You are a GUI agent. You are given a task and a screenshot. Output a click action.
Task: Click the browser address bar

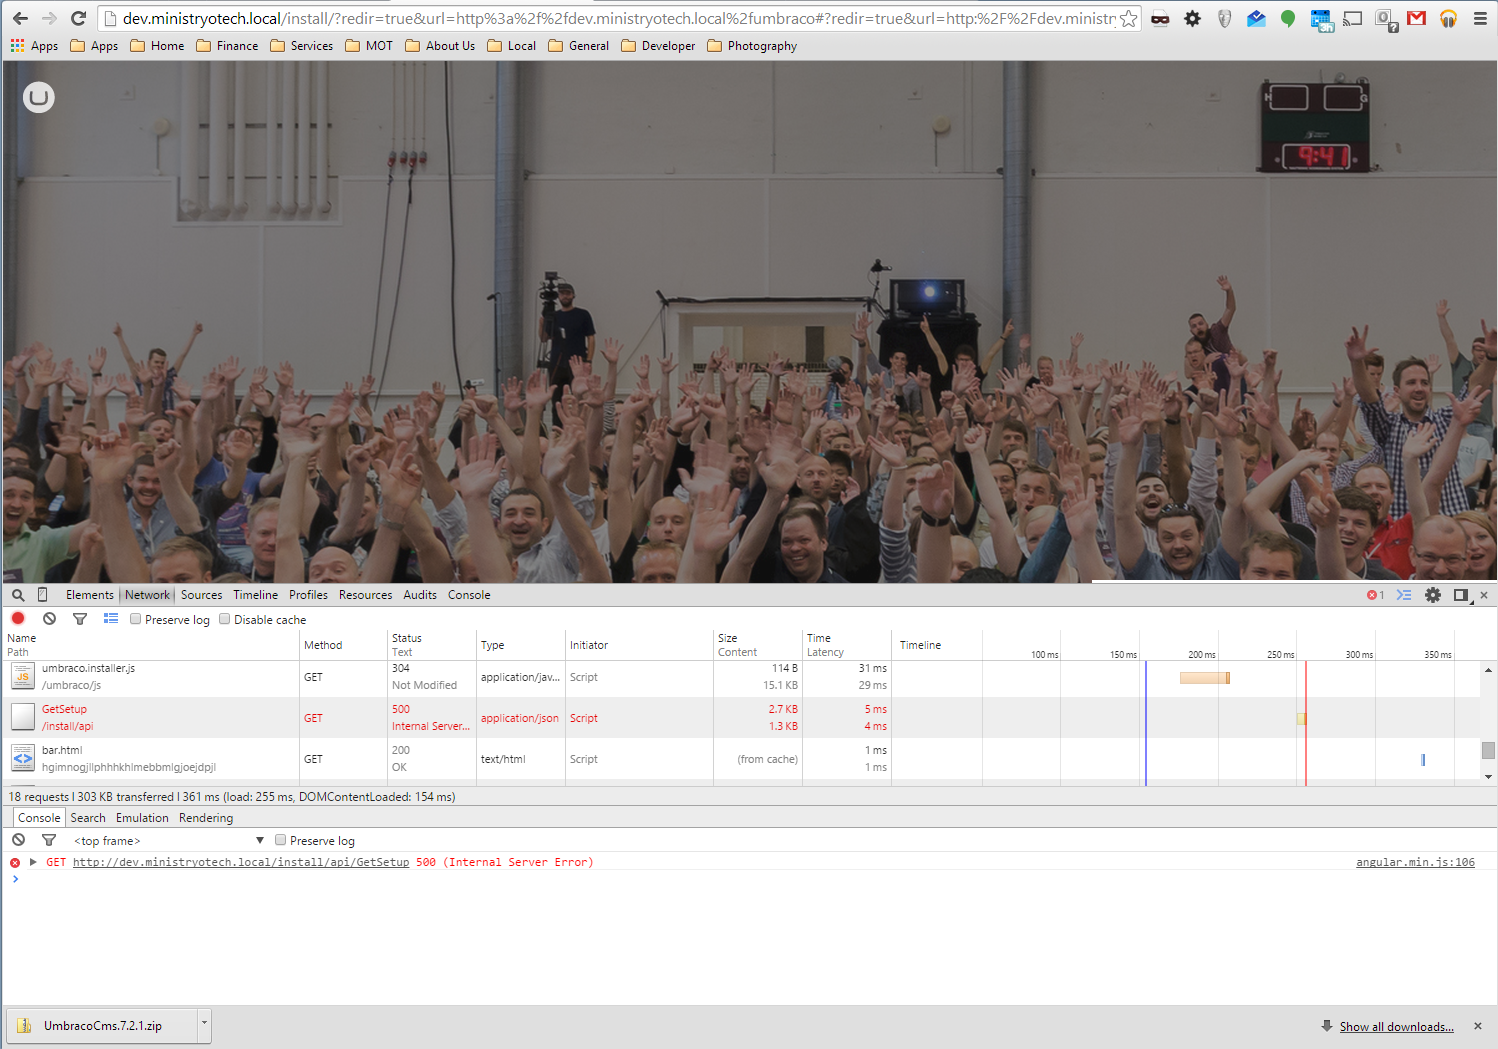619,18
